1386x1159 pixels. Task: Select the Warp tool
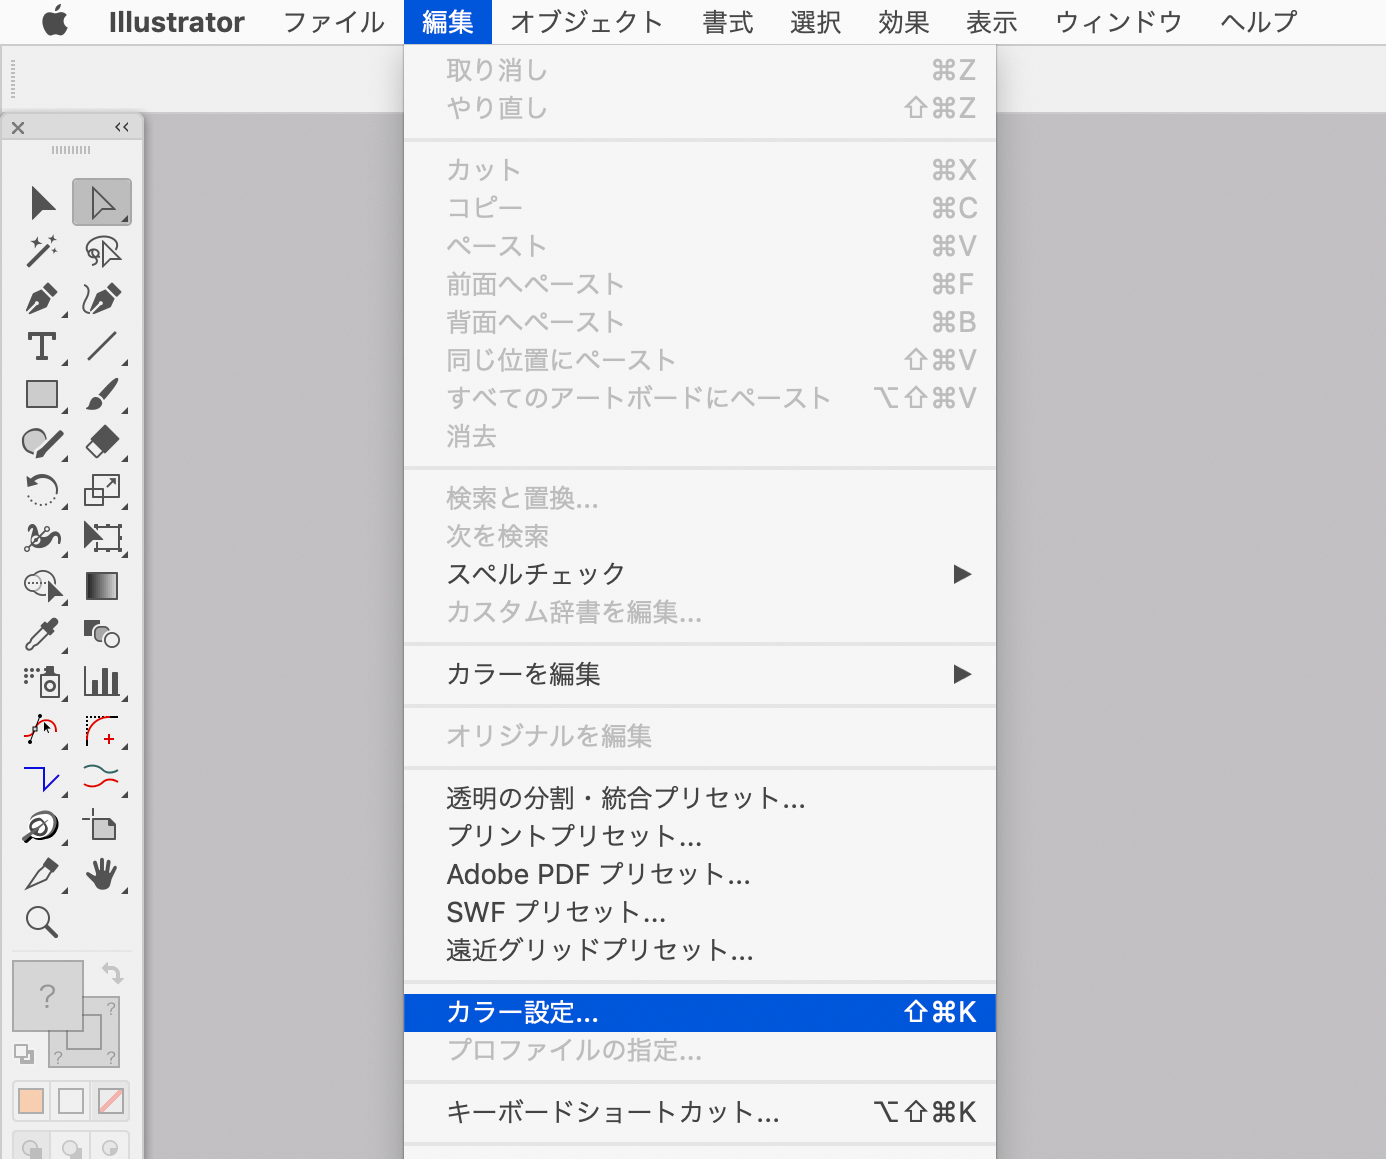point(42,538)
